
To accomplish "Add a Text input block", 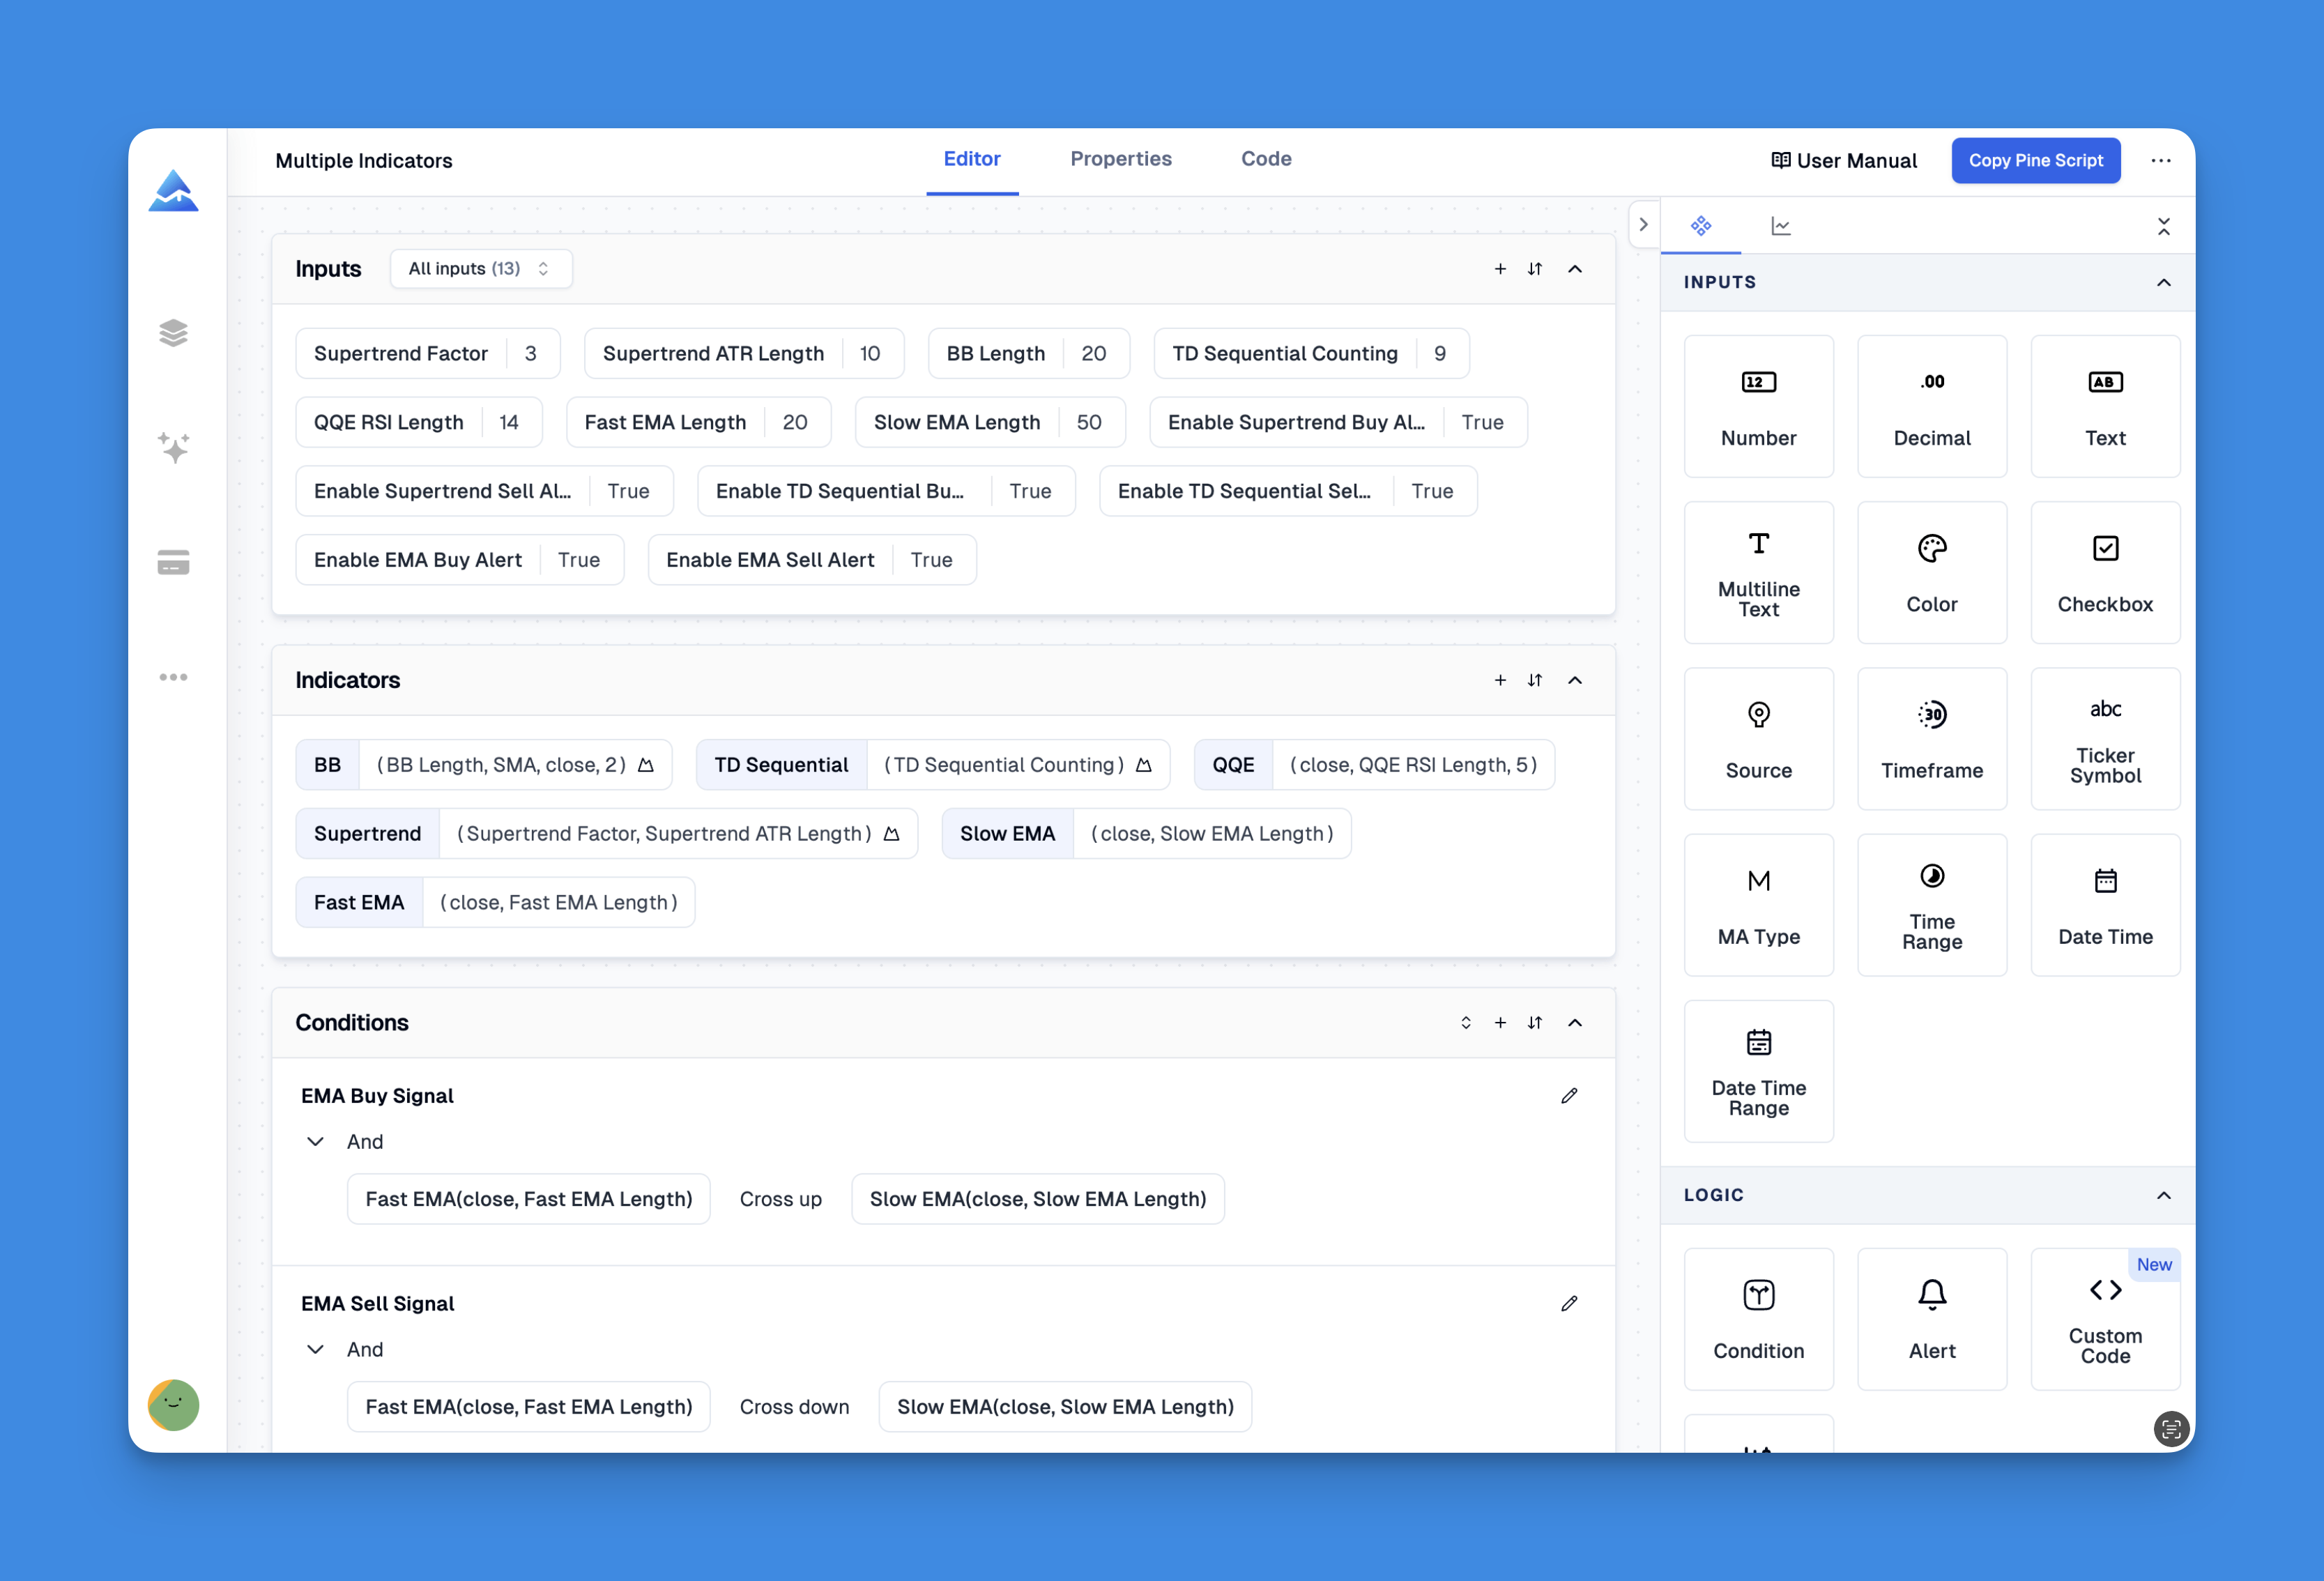I will coord(2105,406).
